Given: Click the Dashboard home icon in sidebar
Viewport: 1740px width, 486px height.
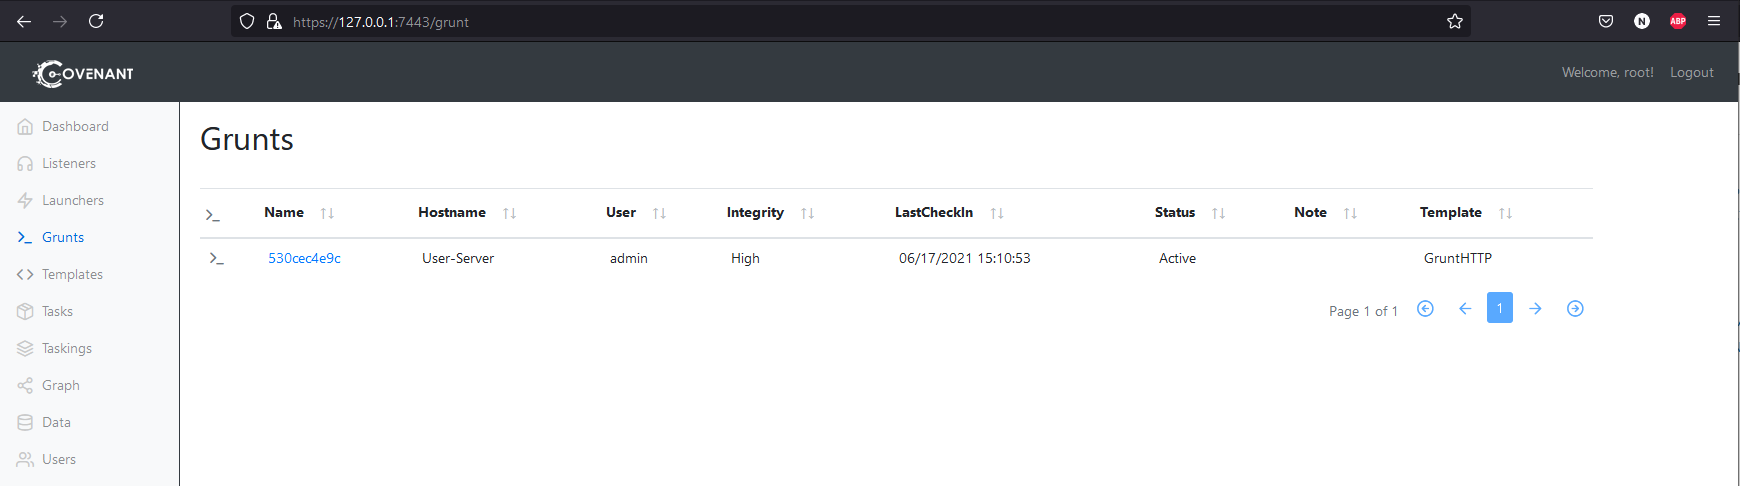Looking at the screenshot, I should (25, 127).
